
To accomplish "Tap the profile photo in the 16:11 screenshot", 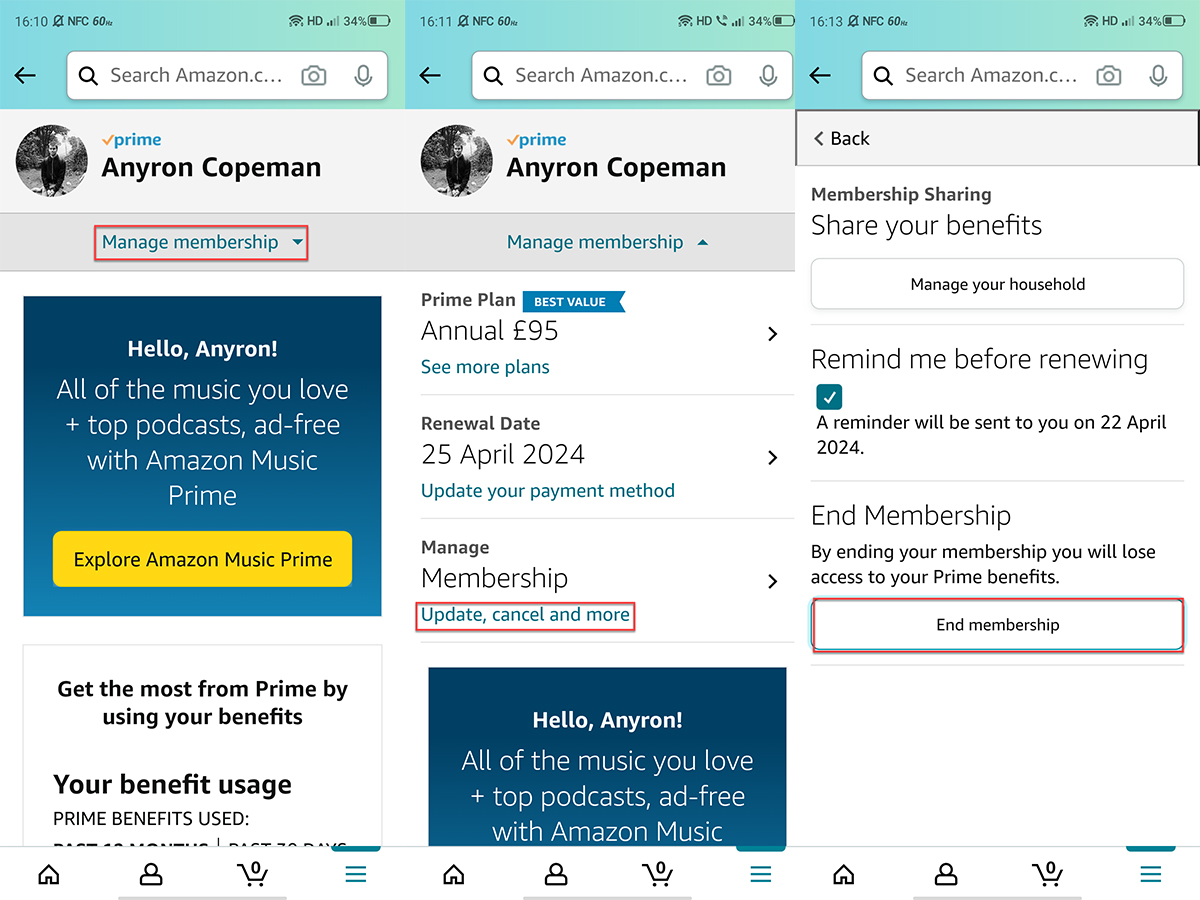I will pos(457,161).
